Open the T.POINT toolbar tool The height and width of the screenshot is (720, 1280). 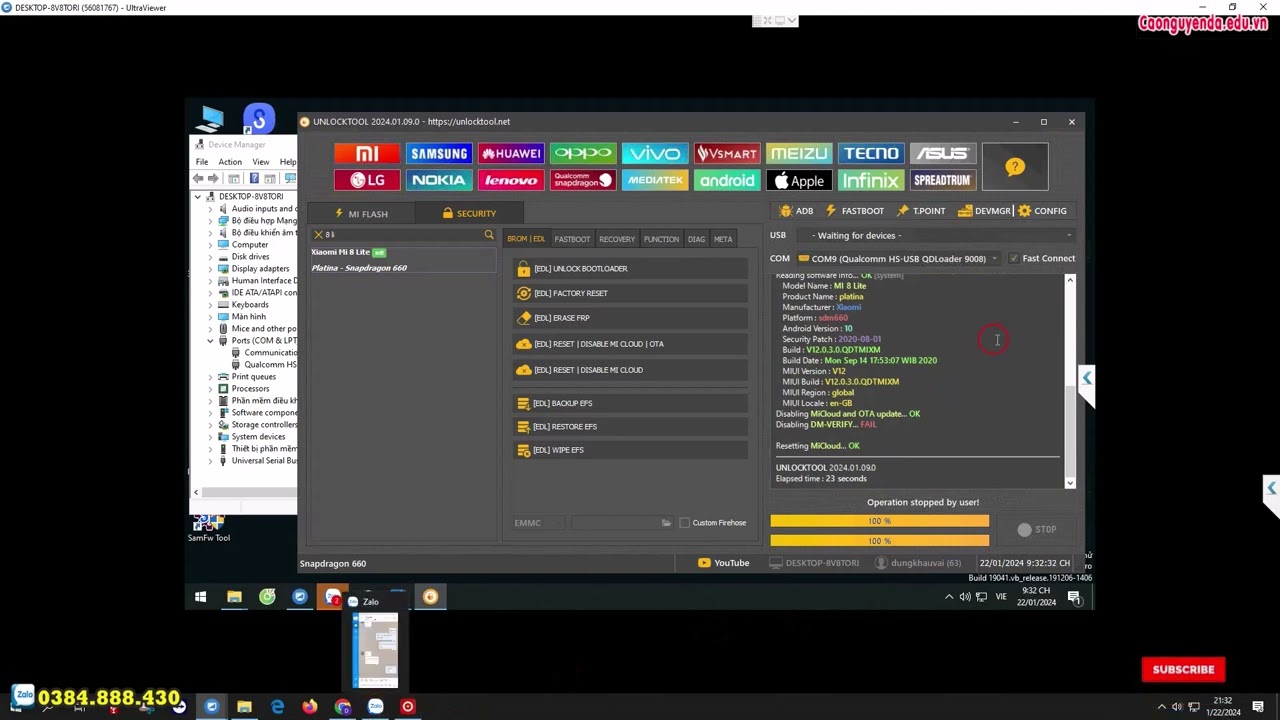pyautogui.click(x=921, y=211)
